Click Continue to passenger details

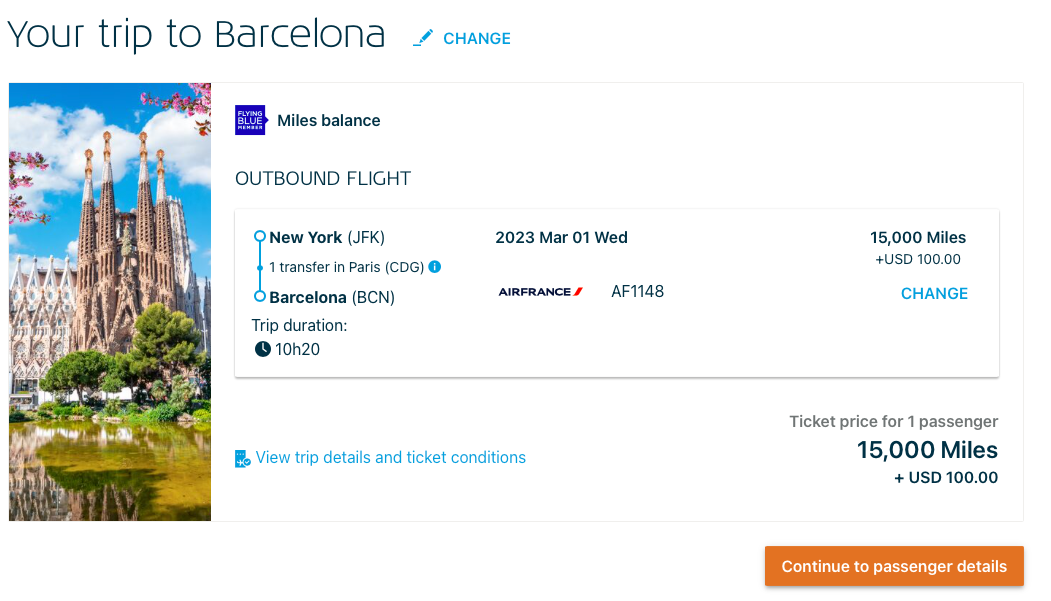point(893,566)
